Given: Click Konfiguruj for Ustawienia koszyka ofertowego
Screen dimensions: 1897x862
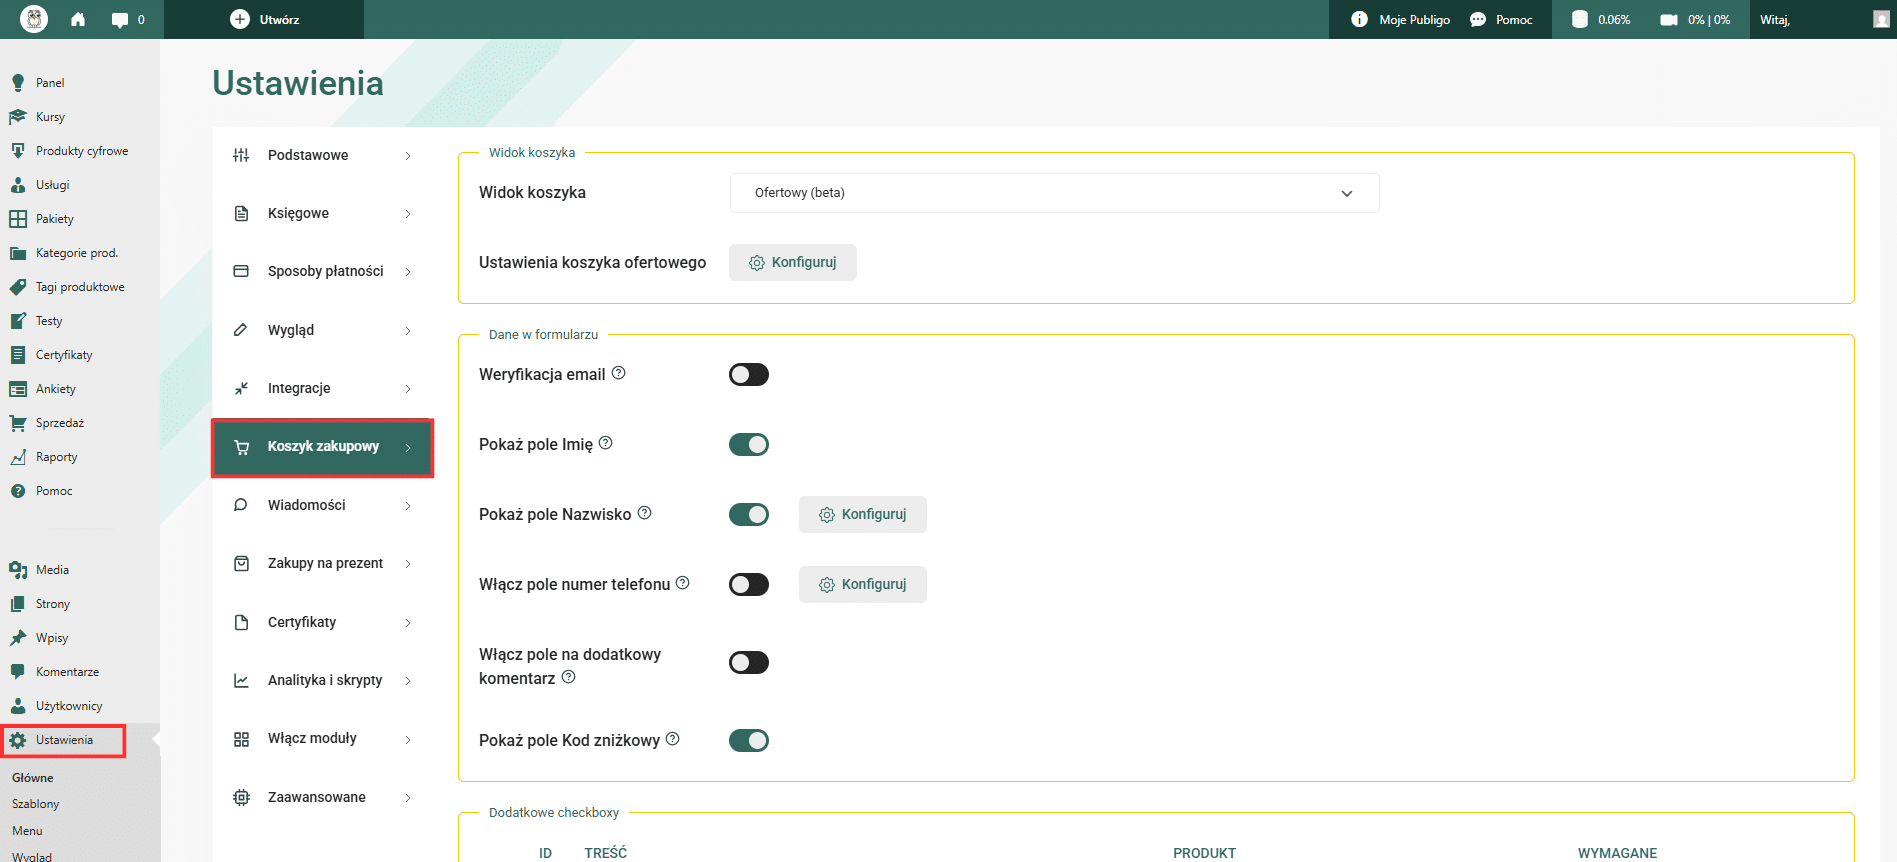Looking at the screenshot, I should pos(793,262).
